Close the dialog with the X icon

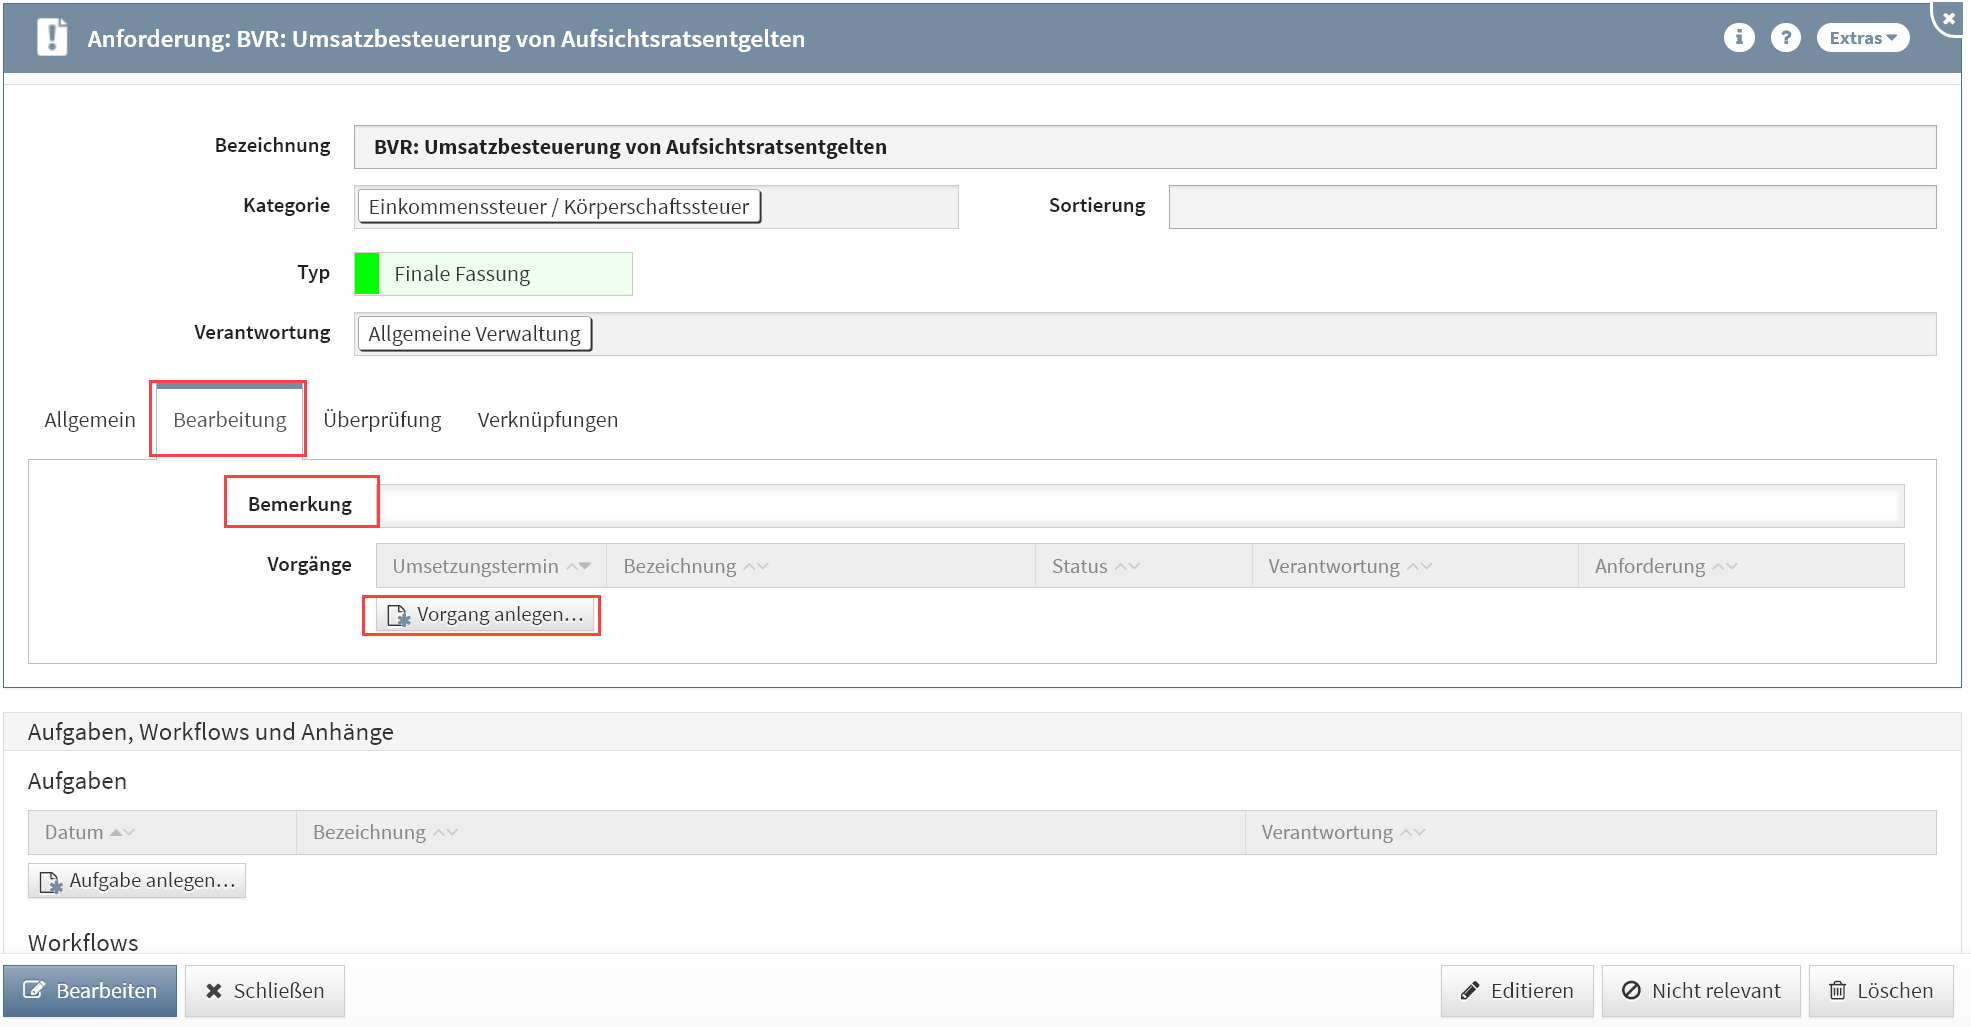click(1948, 18)
